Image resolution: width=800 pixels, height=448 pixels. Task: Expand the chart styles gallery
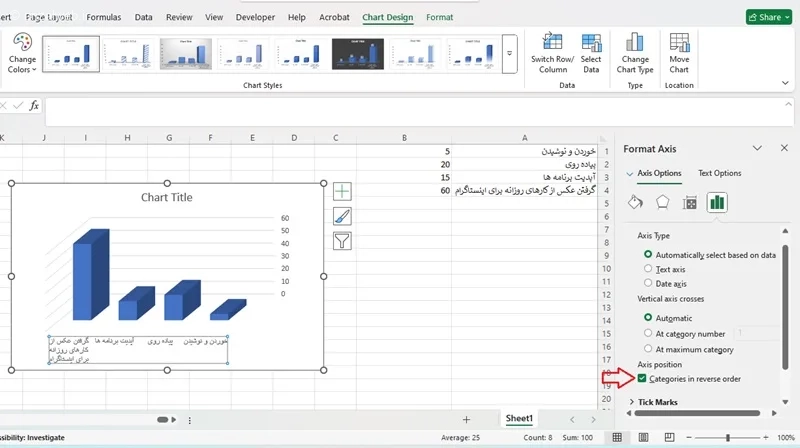click(509, 53)
